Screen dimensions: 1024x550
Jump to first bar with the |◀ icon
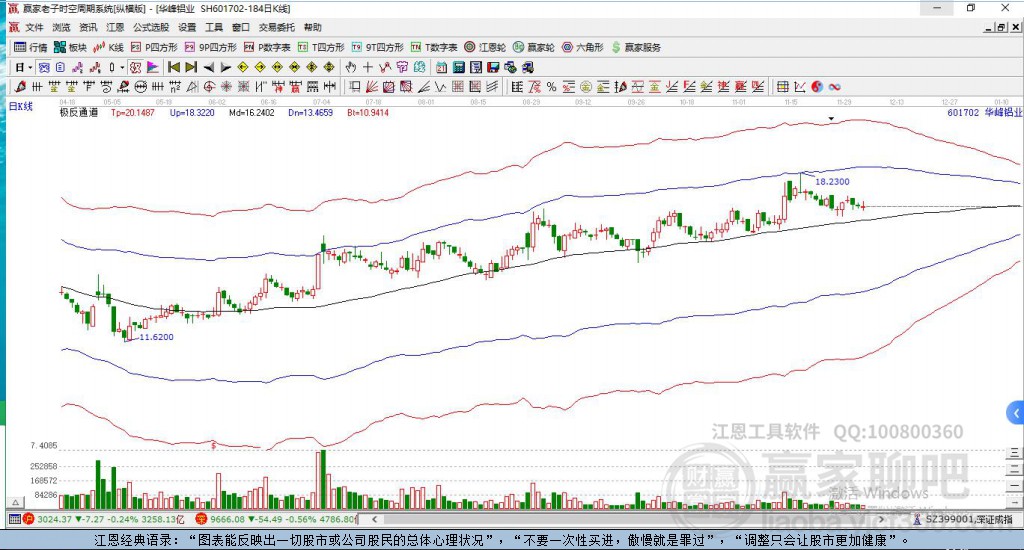(x=174, y=67)
